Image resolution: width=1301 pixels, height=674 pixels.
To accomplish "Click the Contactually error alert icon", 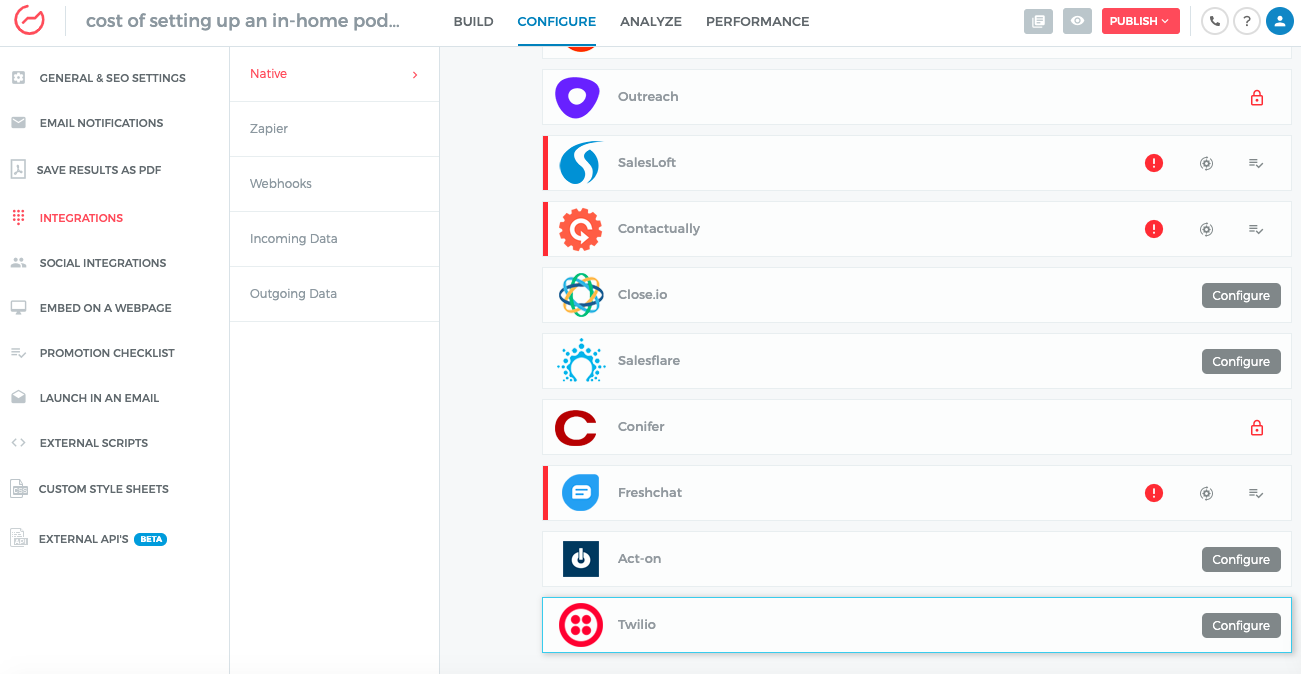I will 1154,229.
